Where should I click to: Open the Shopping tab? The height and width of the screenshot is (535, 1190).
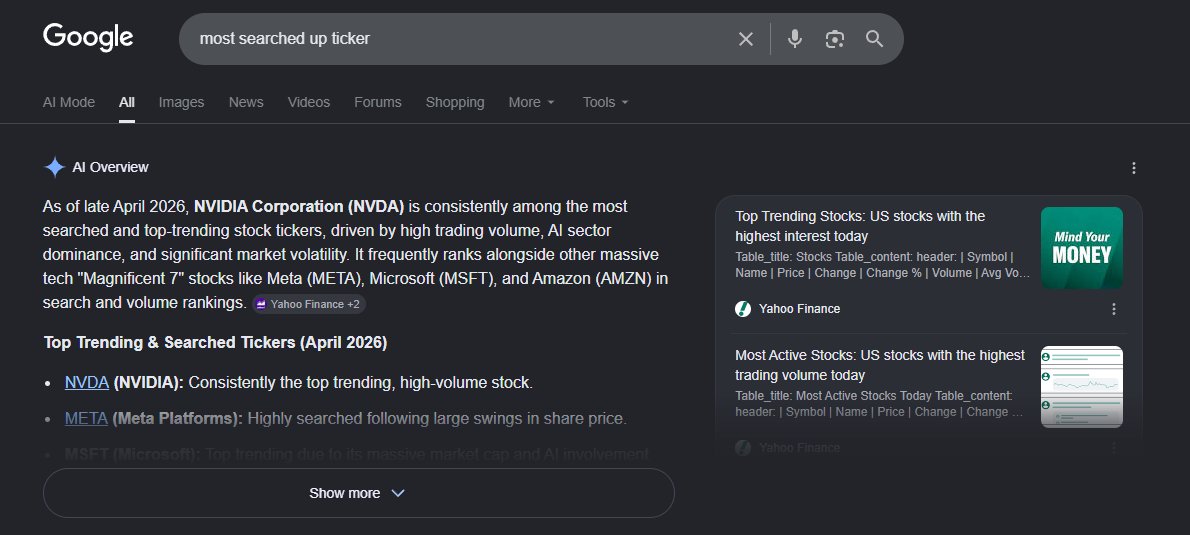click(x=455, y=102)
